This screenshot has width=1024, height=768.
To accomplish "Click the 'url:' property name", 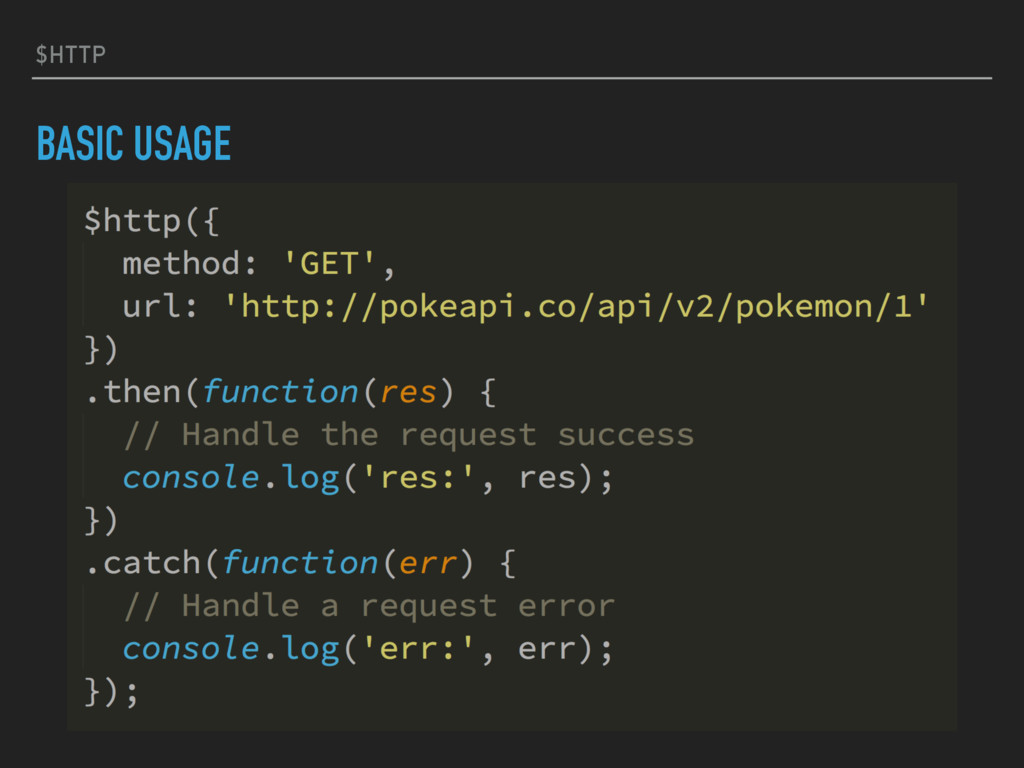I will click(x=160, y=306).
